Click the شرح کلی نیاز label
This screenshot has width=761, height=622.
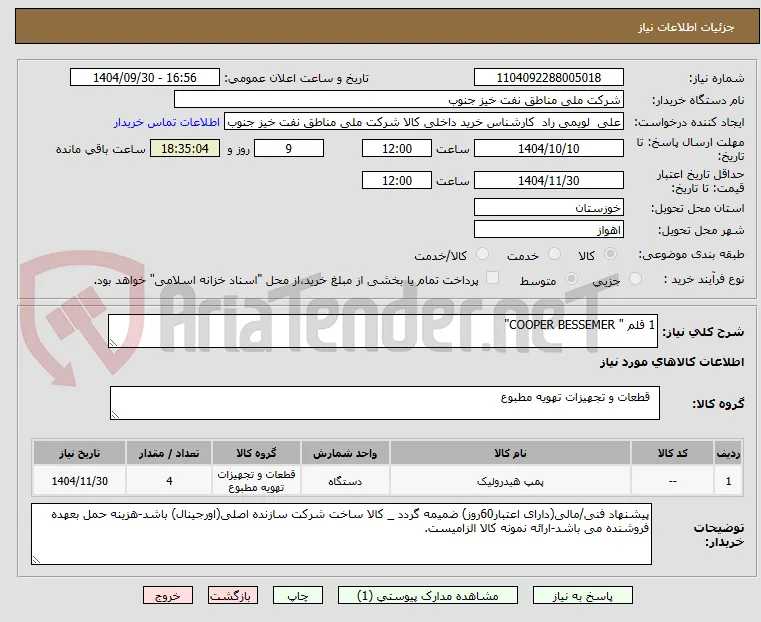click(703, 332)
